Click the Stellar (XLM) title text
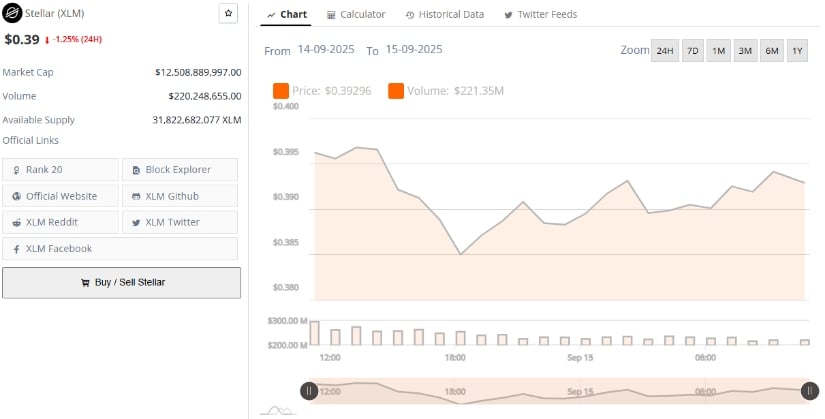This screenshot has width=825, height=419. point(55,13)
